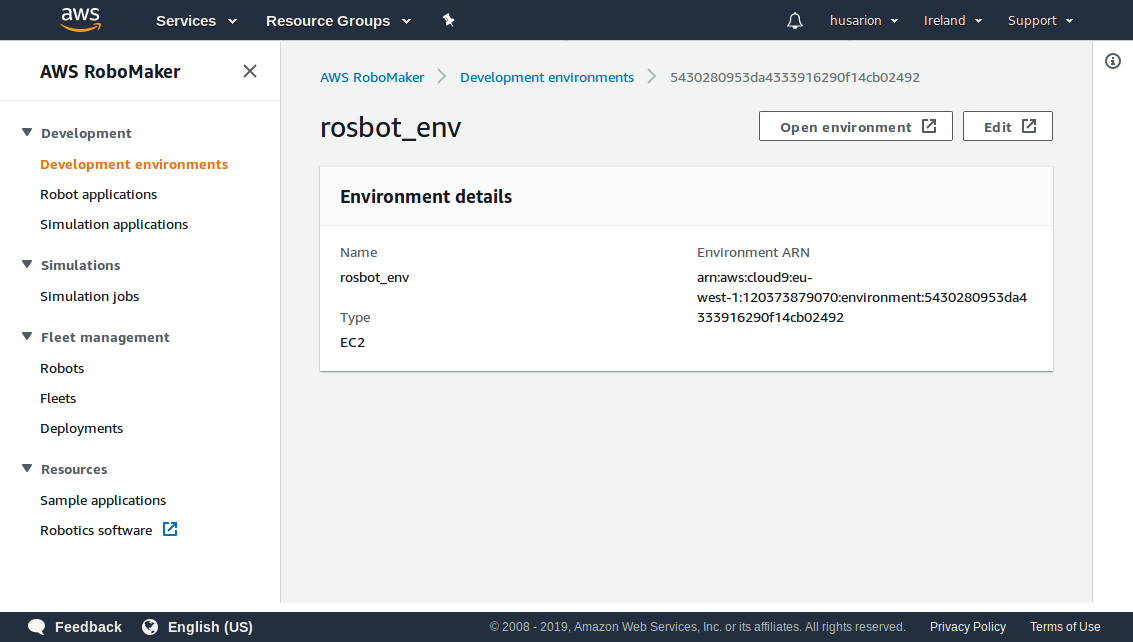Viewport: 1133px width, 642px height.
Task: Click the Environment details heading
Action: [426, 197]
